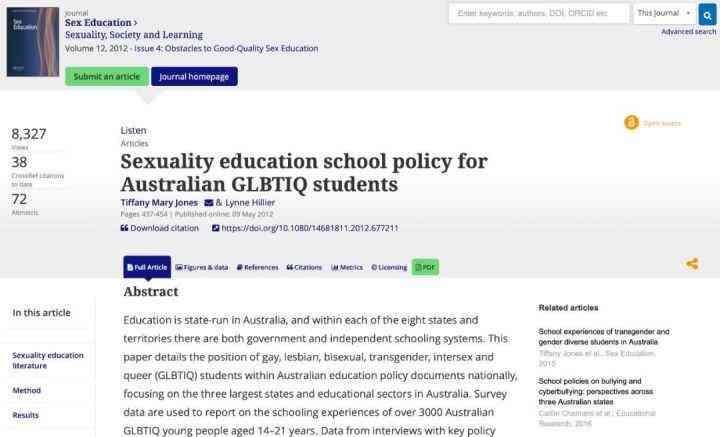Click the Tiffany Mary Jones author link
The image size is (720, 437).
159,202
